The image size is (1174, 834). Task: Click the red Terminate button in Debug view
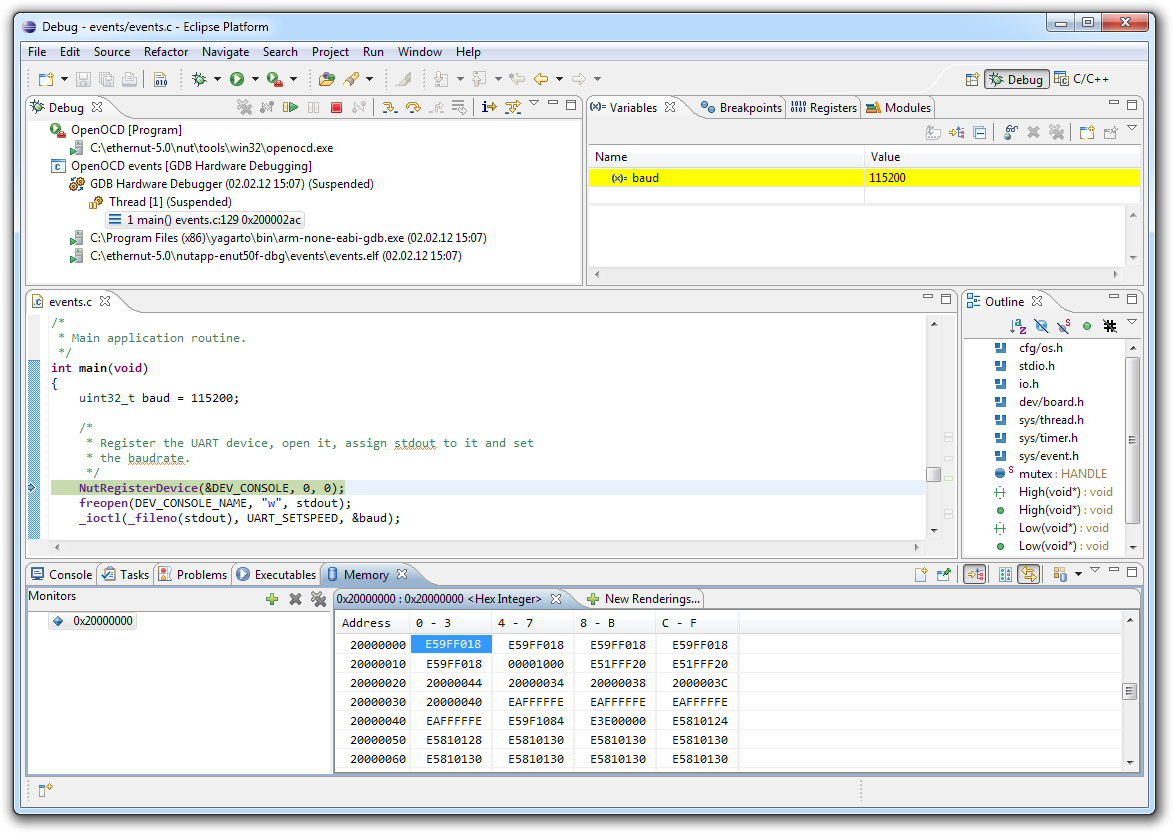click(336, 108)
